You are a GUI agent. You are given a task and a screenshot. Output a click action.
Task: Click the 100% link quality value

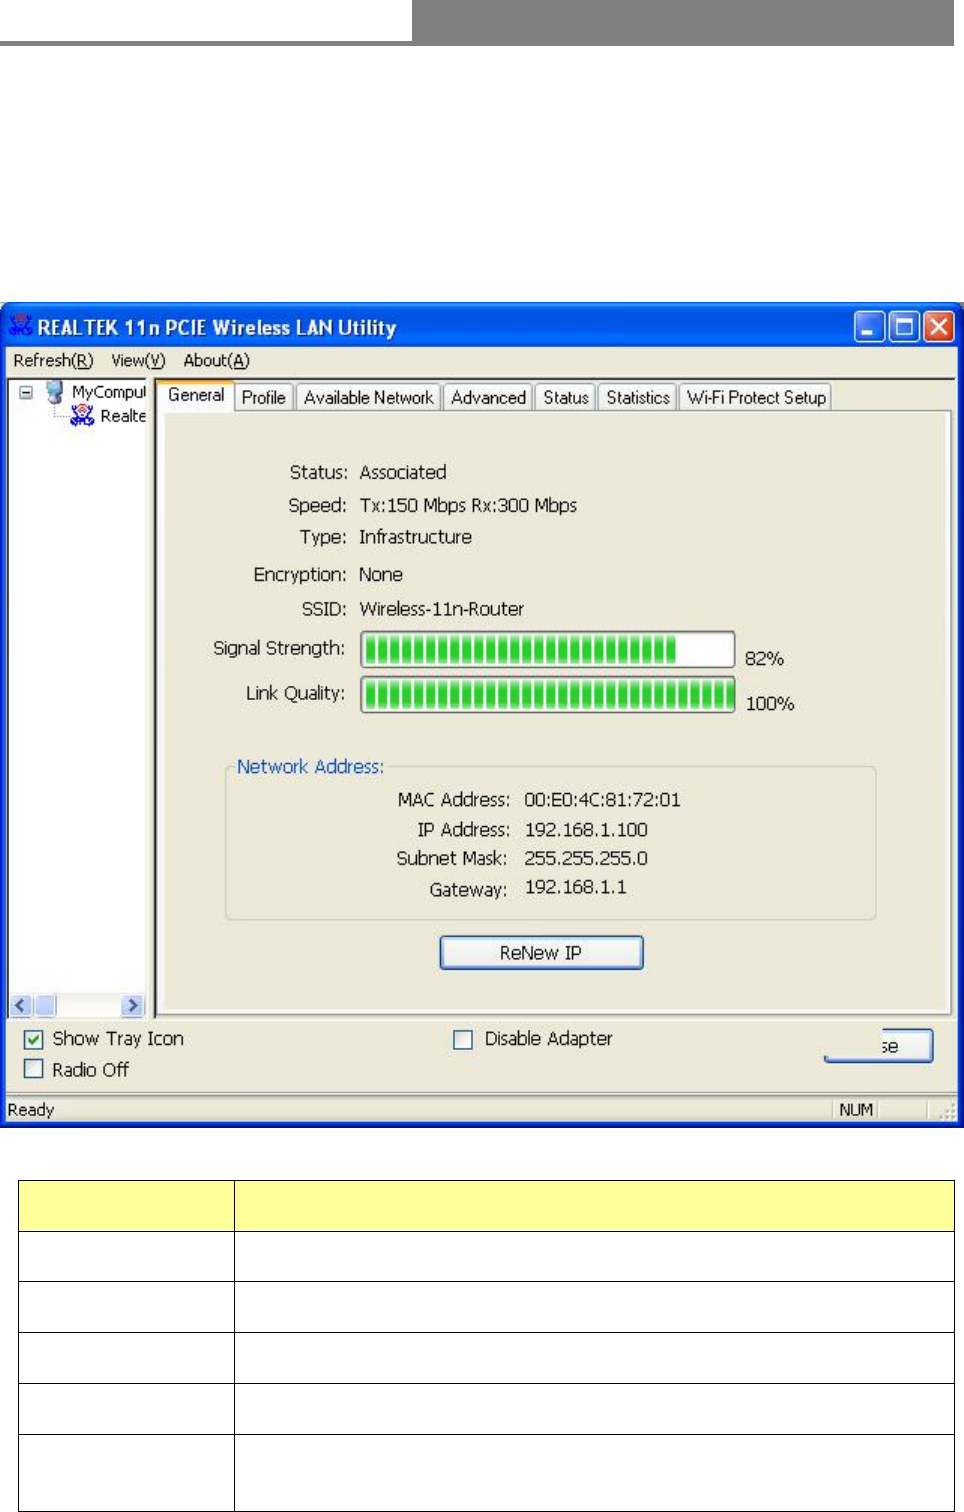pos(770,704)
